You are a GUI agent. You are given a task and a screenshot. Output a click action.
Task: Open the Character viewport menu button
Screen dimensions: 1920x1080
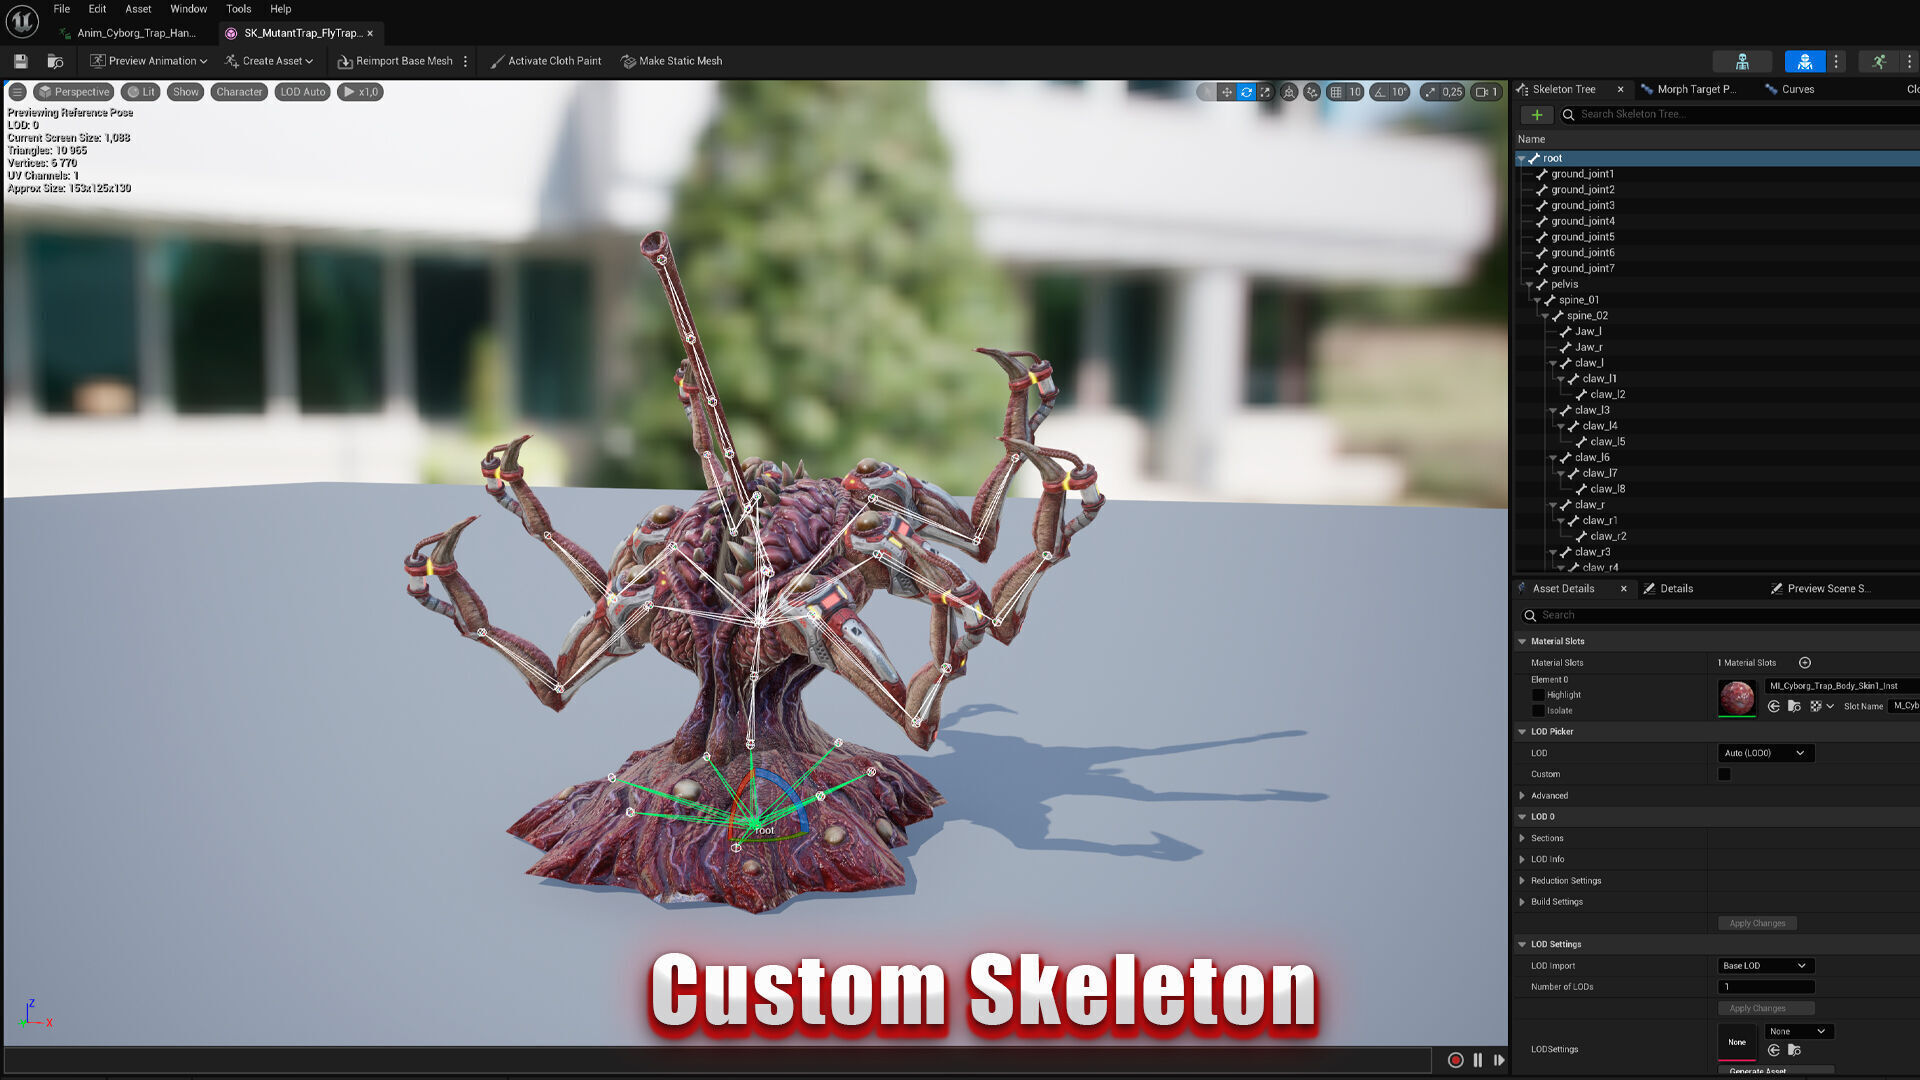tap(239, 92)
